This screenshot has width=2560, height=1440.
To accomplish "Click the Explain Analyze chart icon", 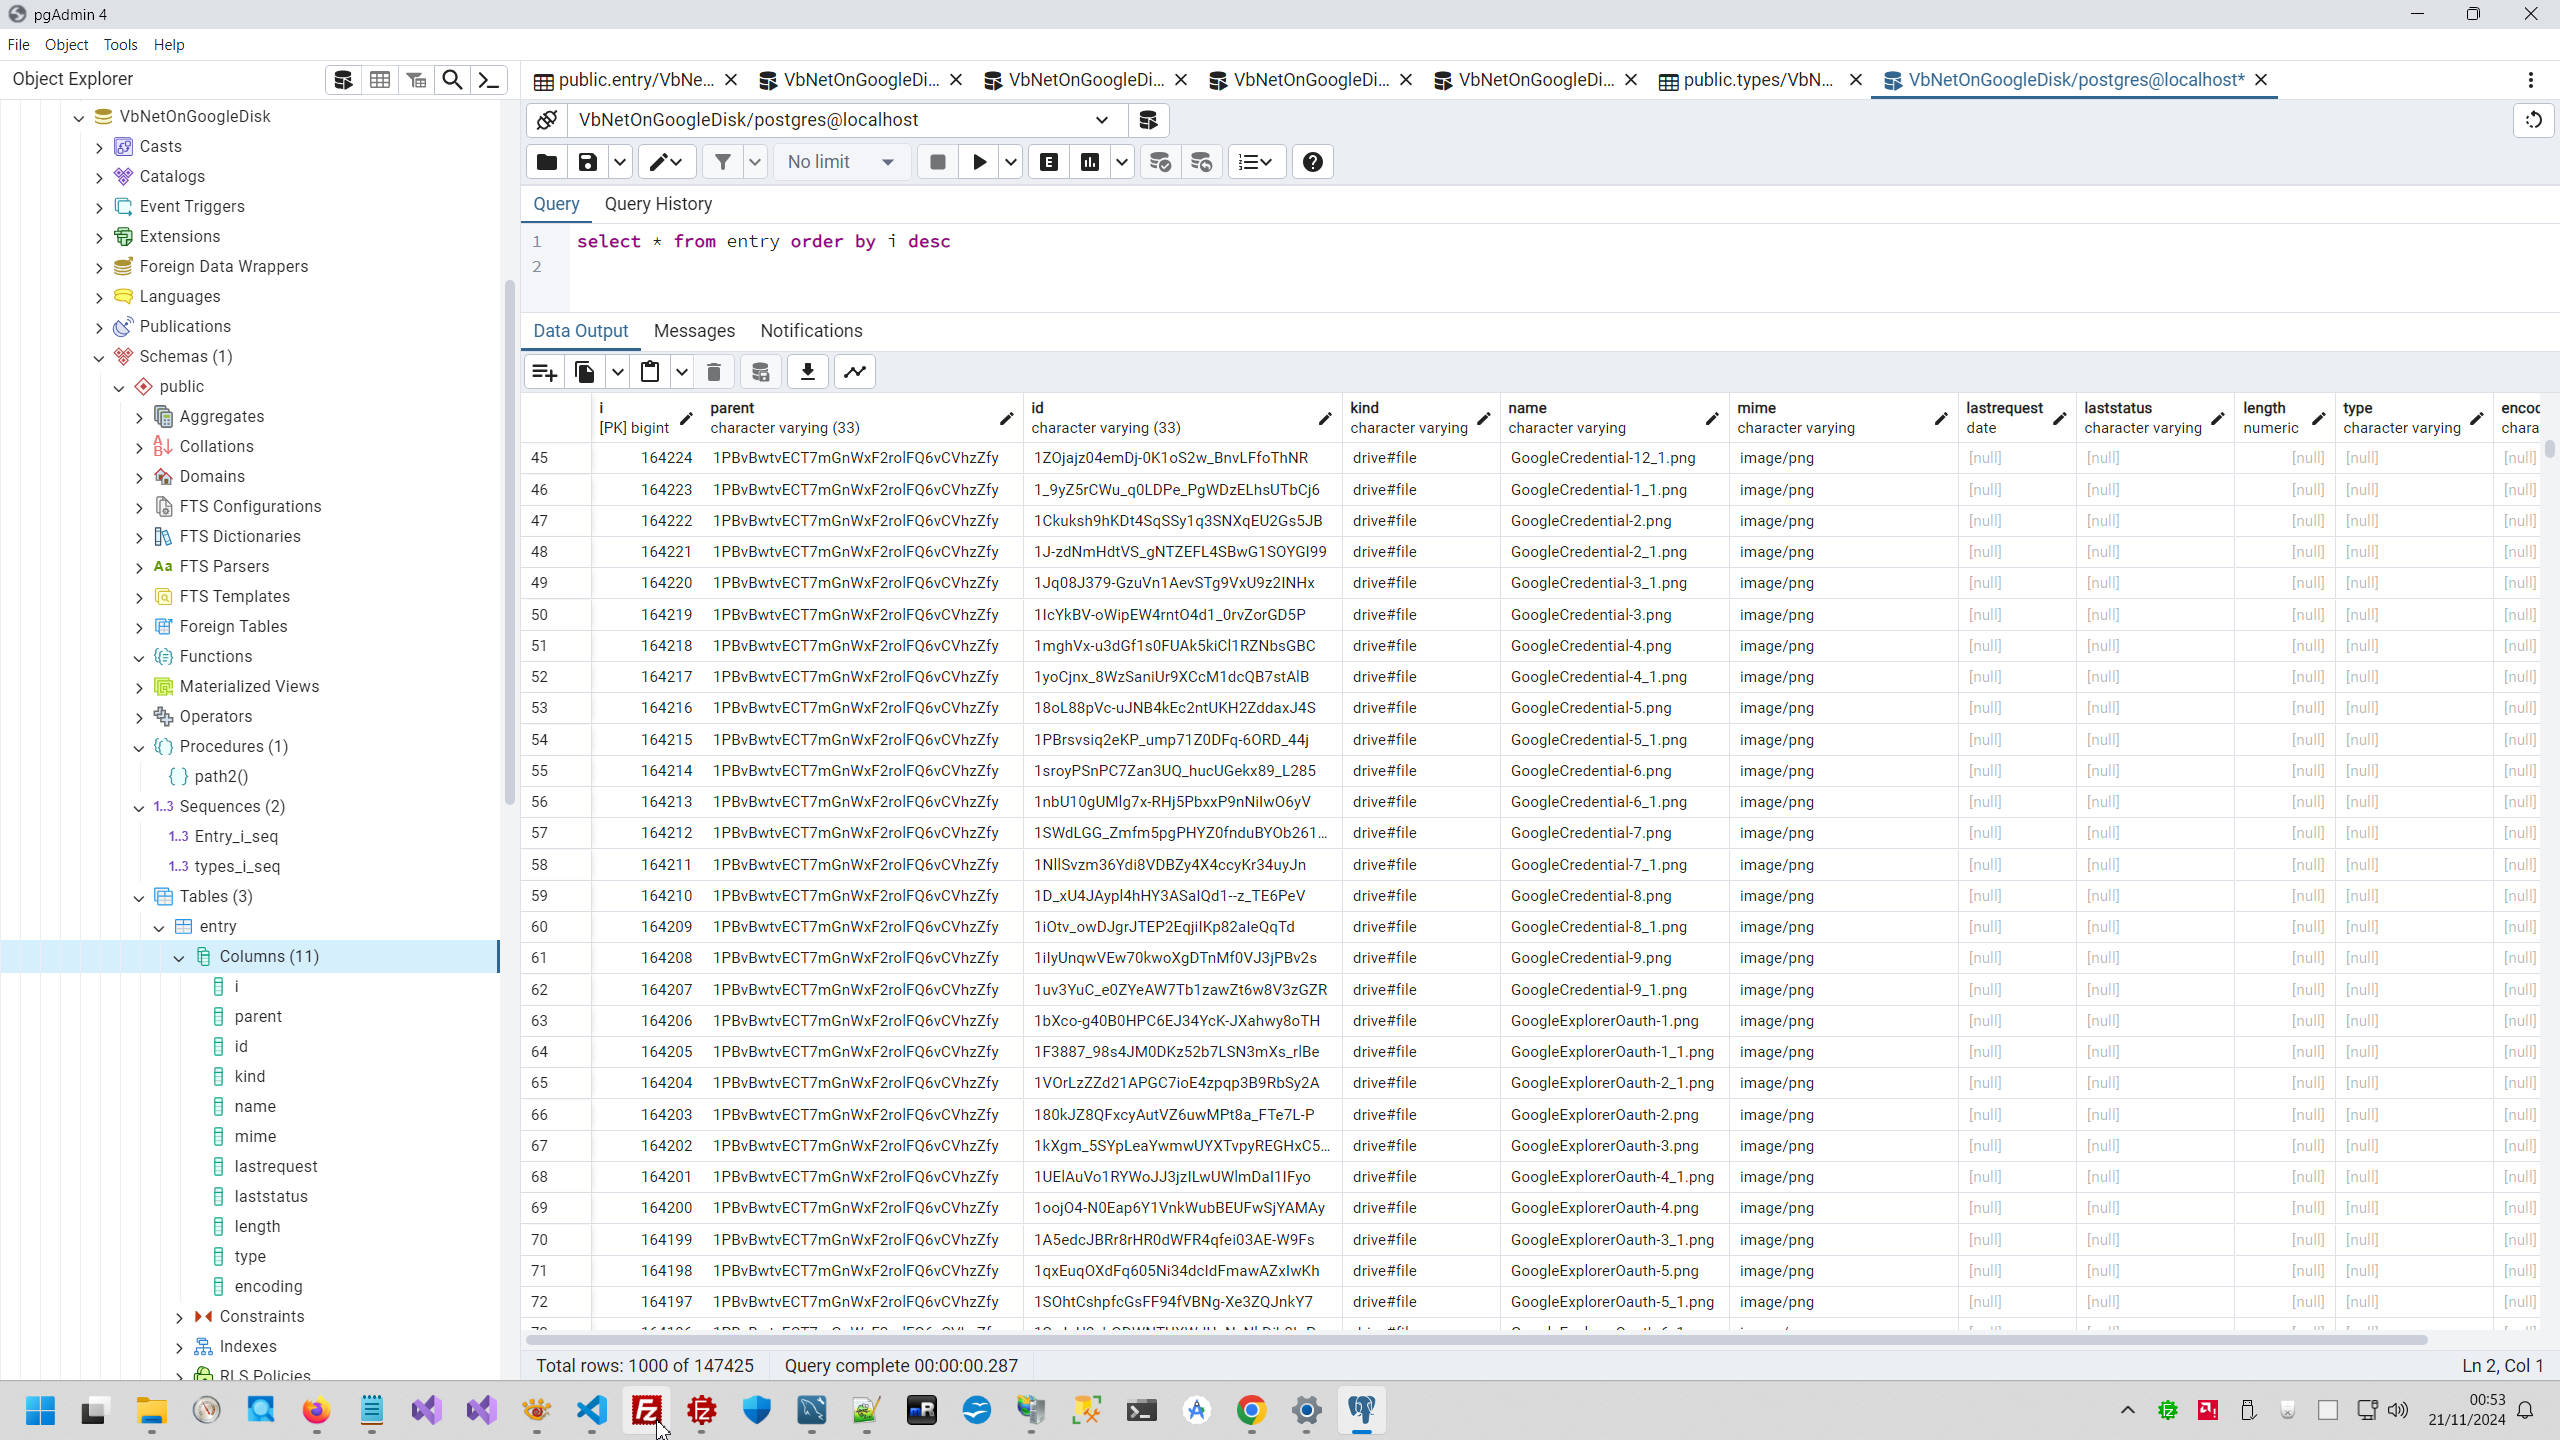I will coord(1090,162).
